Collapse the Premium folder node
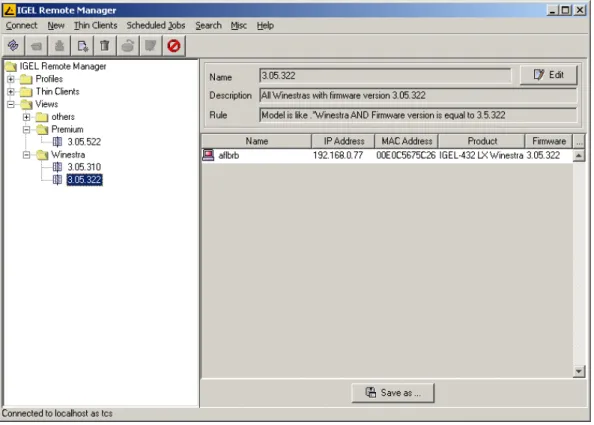This screenshot has height=425, width=594. coord(26,130)
